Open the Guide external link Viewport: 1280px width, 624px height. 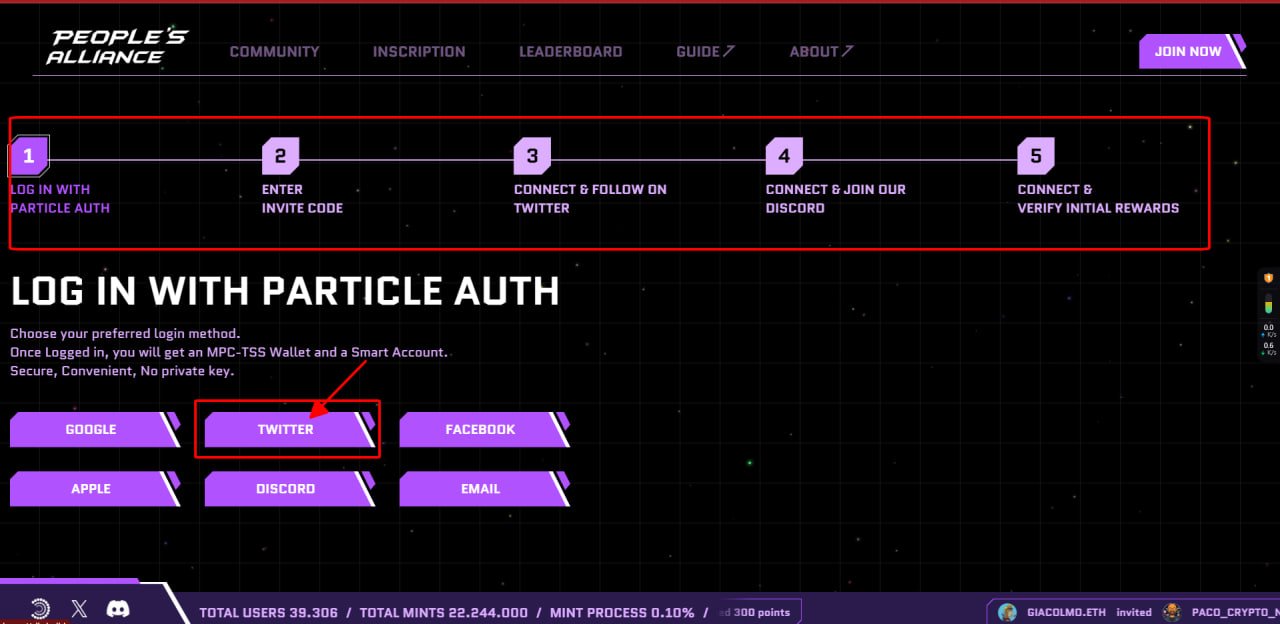pyautogui.click(x=705, y=51)
